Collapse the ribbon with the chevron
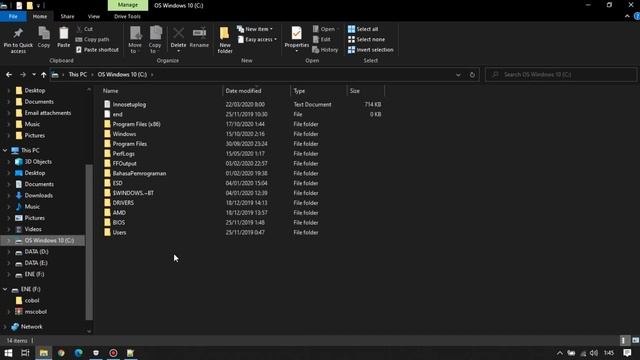 click(627, 16)
